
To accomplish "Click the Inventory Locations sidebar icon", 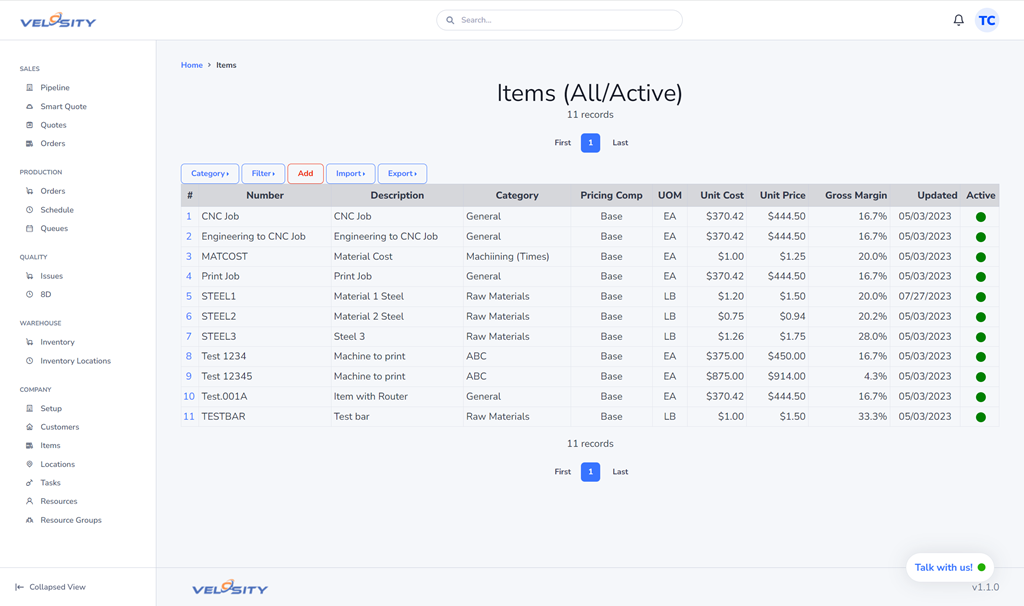I will [x=29, y=361].
